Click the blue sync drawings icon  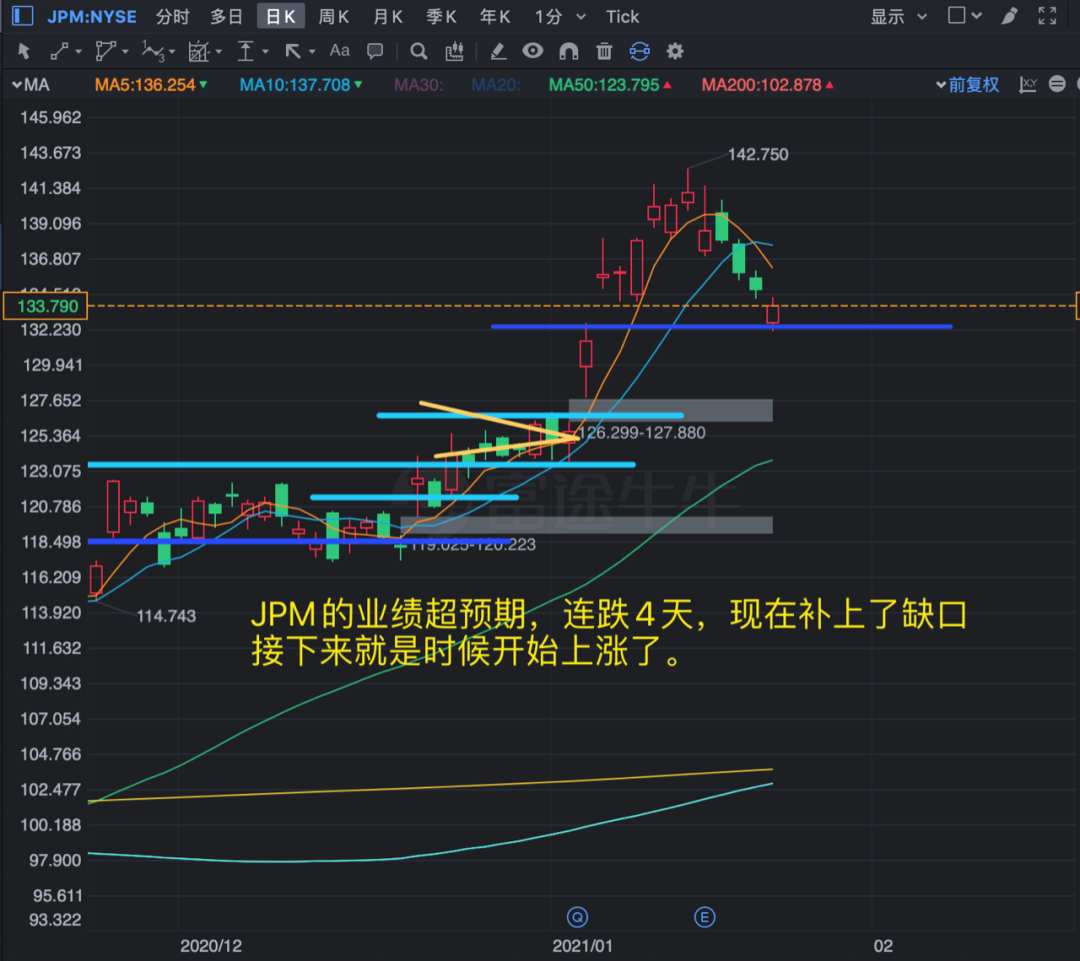click(x=639, y=52)
